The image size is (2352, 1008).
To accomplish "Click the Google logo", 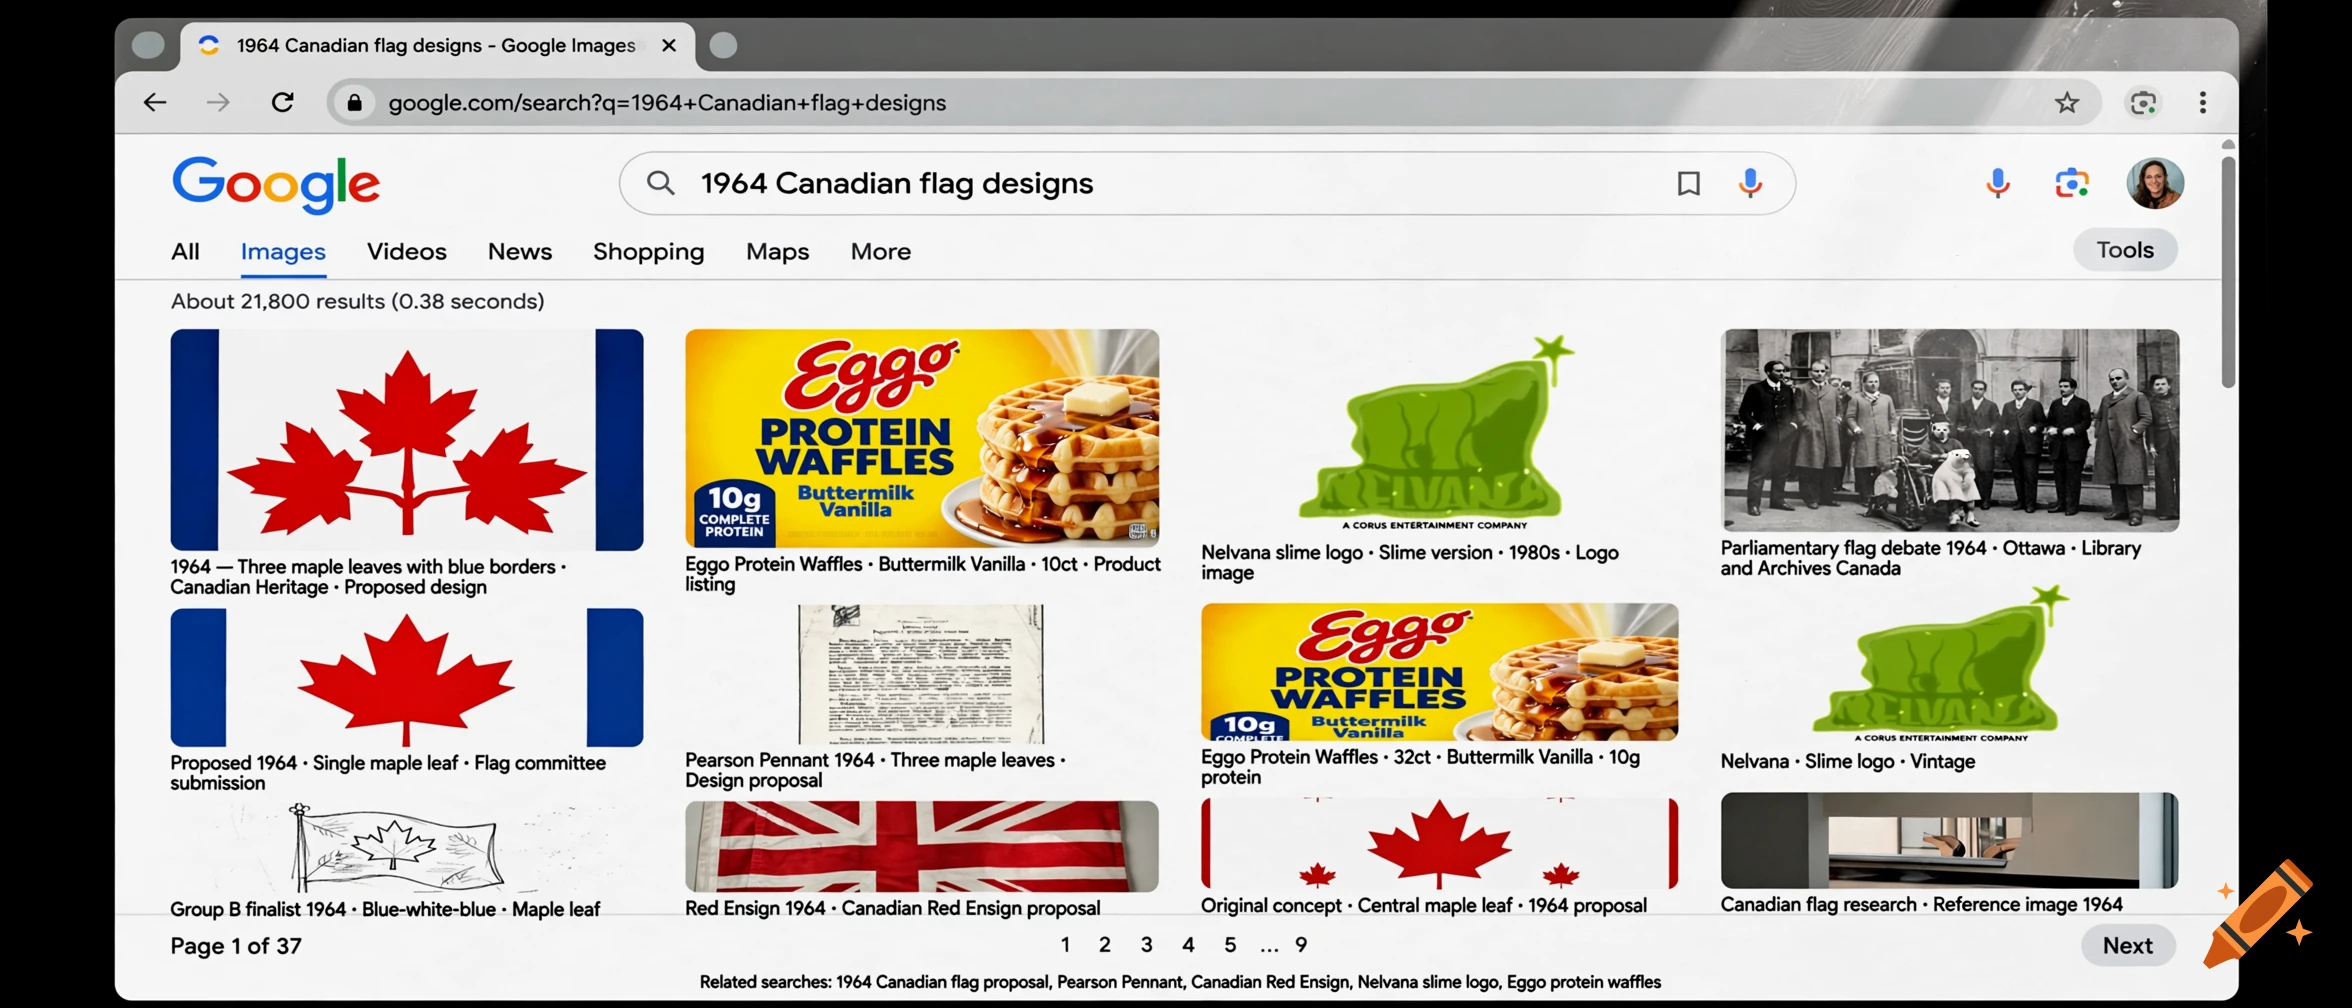I will pos(276,185).
